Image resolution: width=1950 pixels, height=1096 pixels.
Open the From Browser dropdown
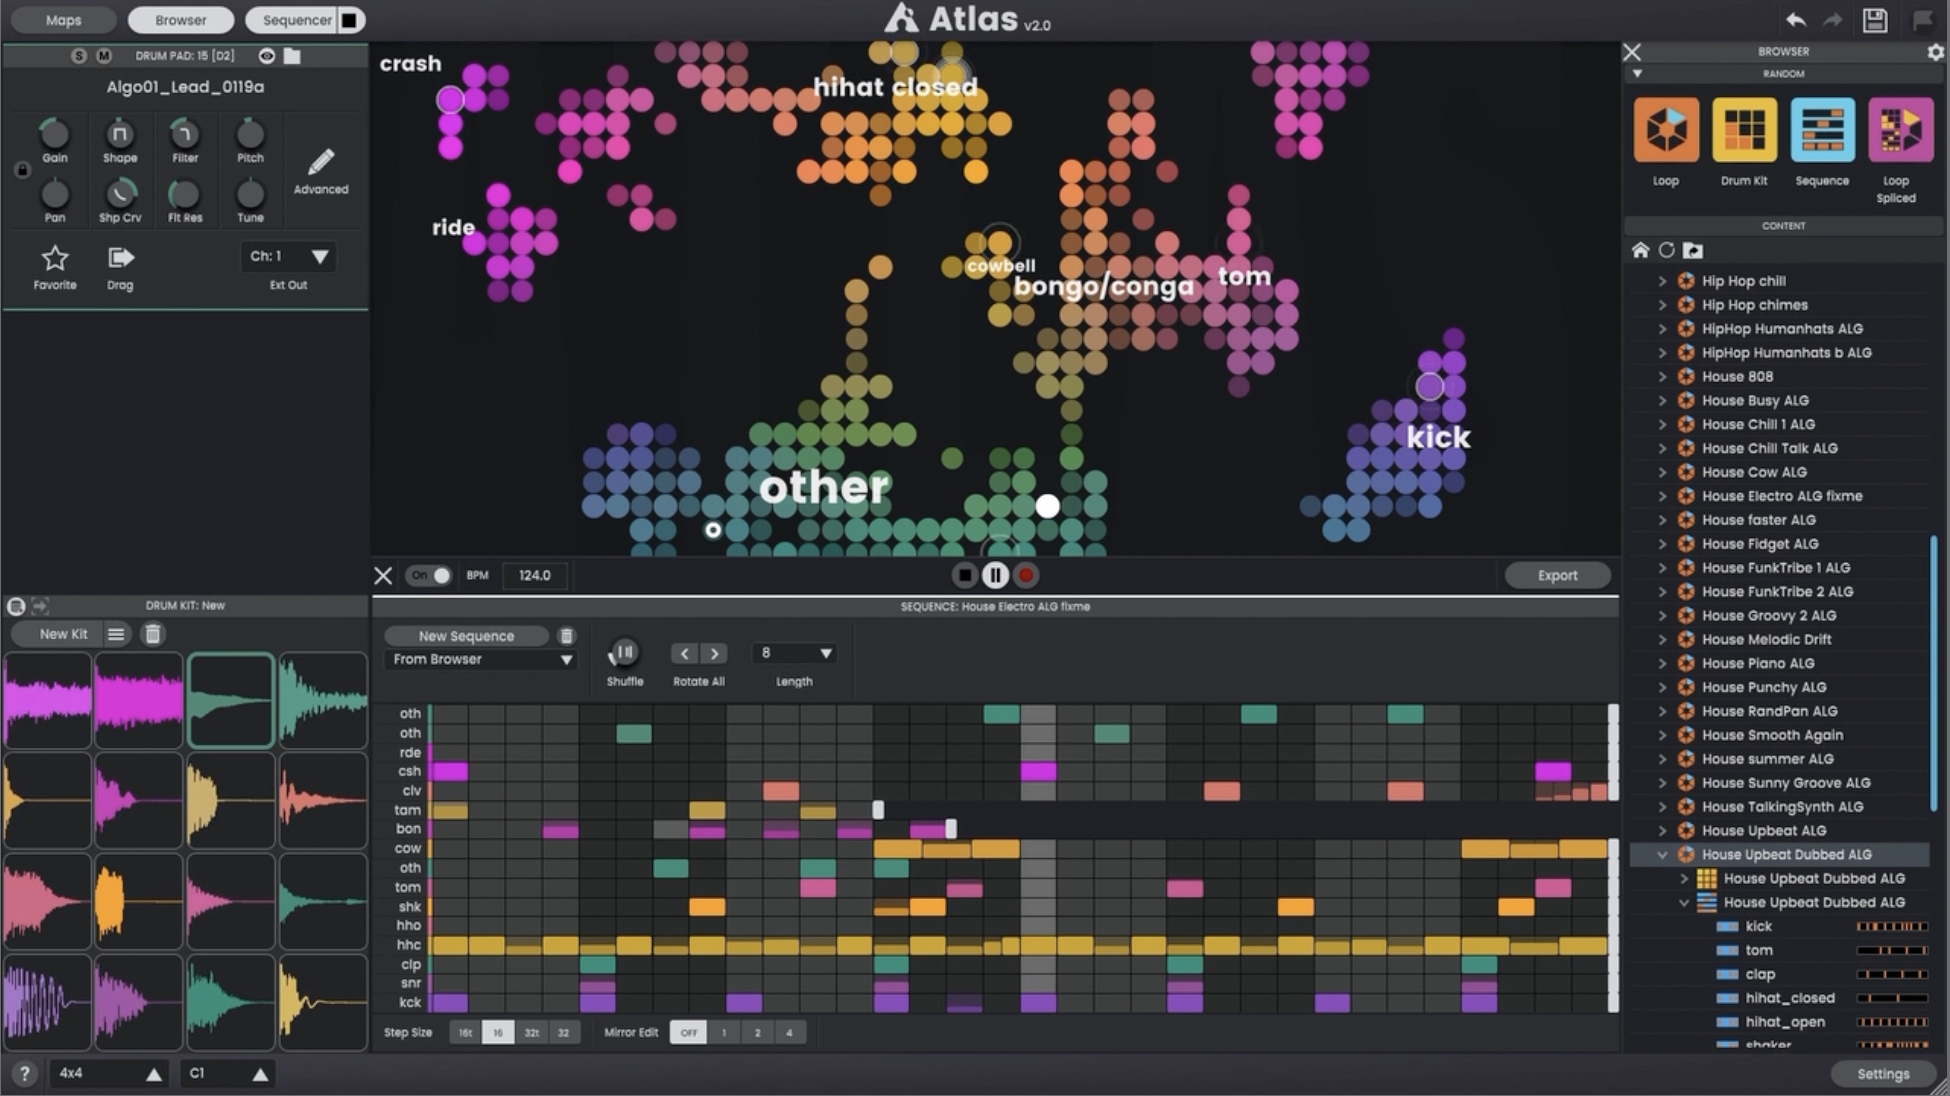pyautogui.click(x=481, y=659)
